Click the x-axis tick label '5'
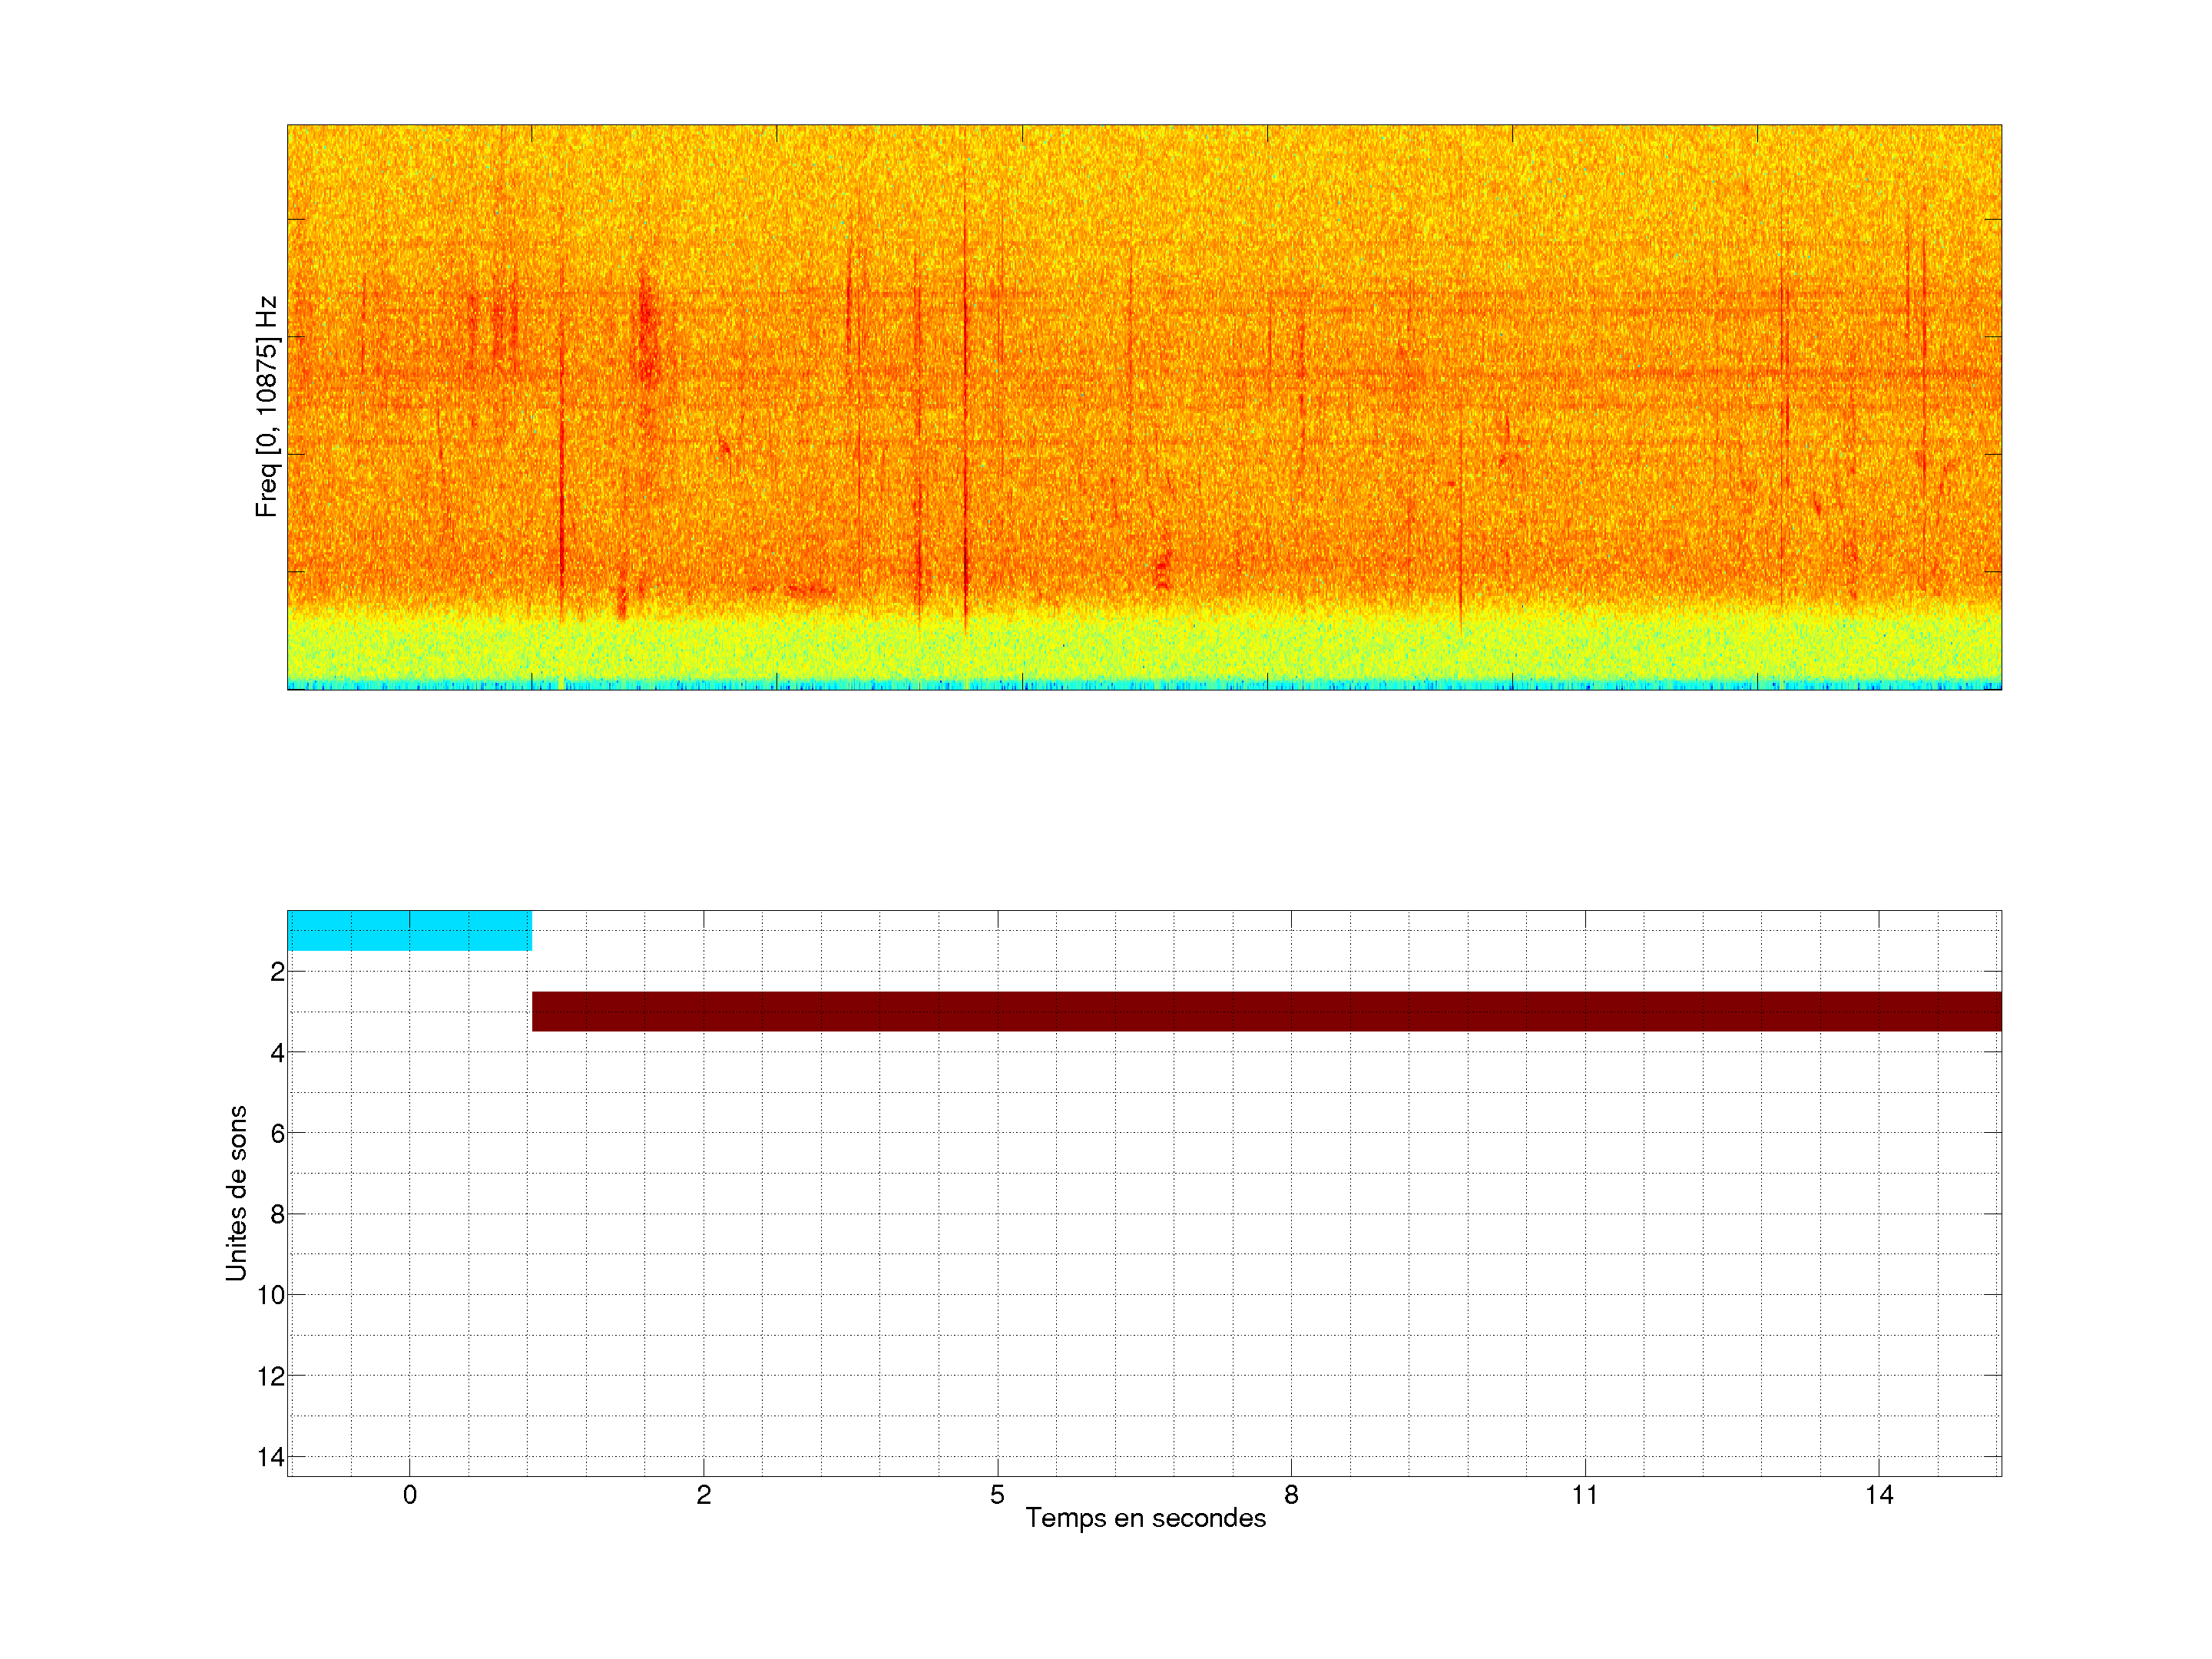2212x1659 pixels. (997, 1495)
